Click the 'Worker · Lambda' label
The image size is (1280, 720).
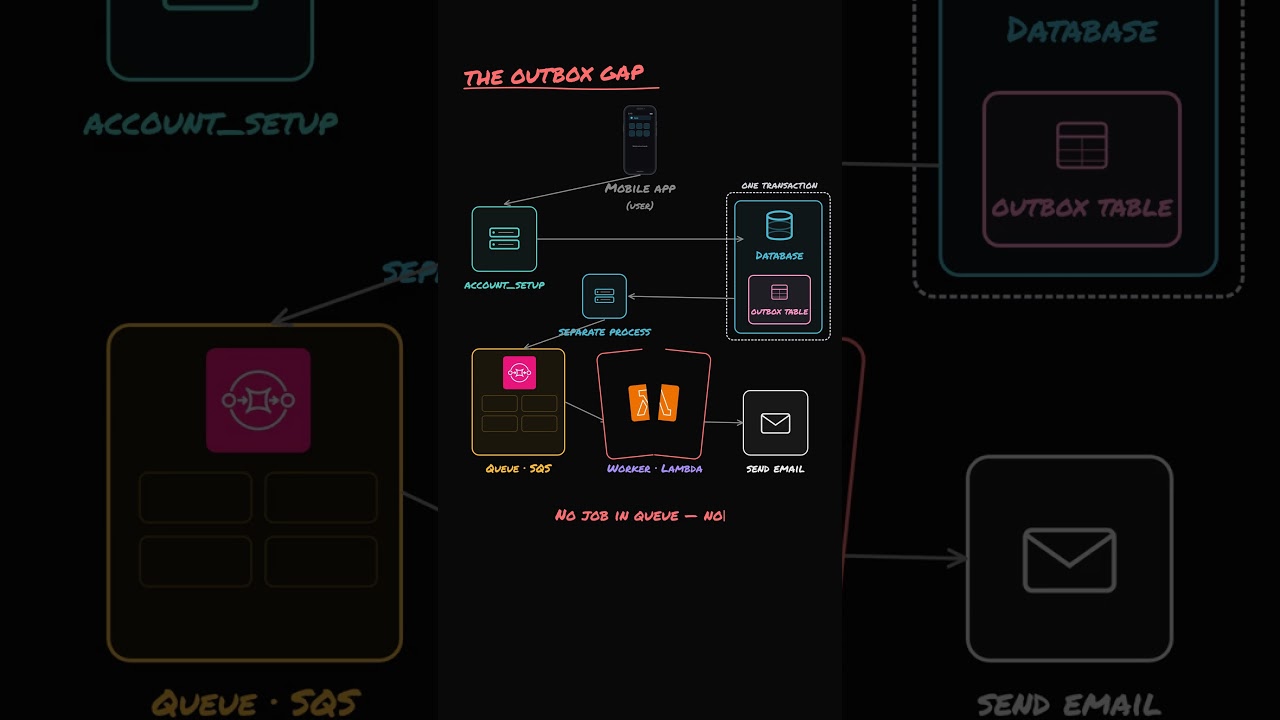(654, 469)
